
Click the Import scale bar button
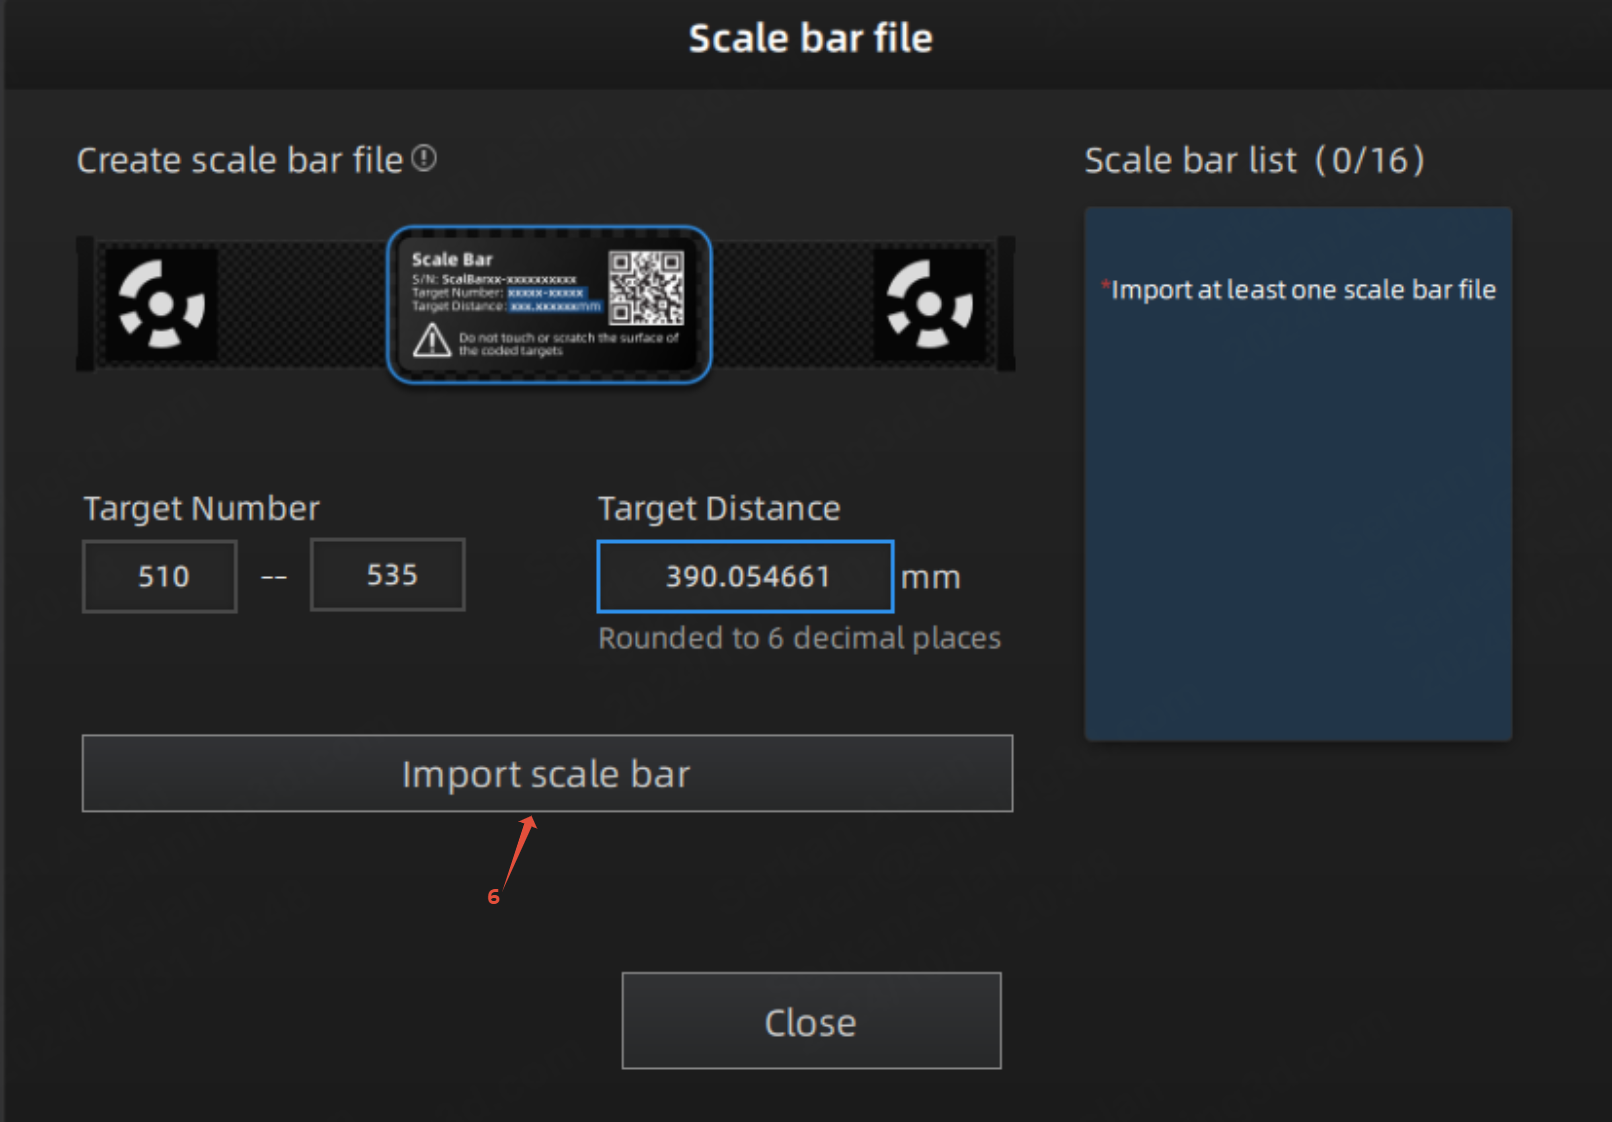547,774
